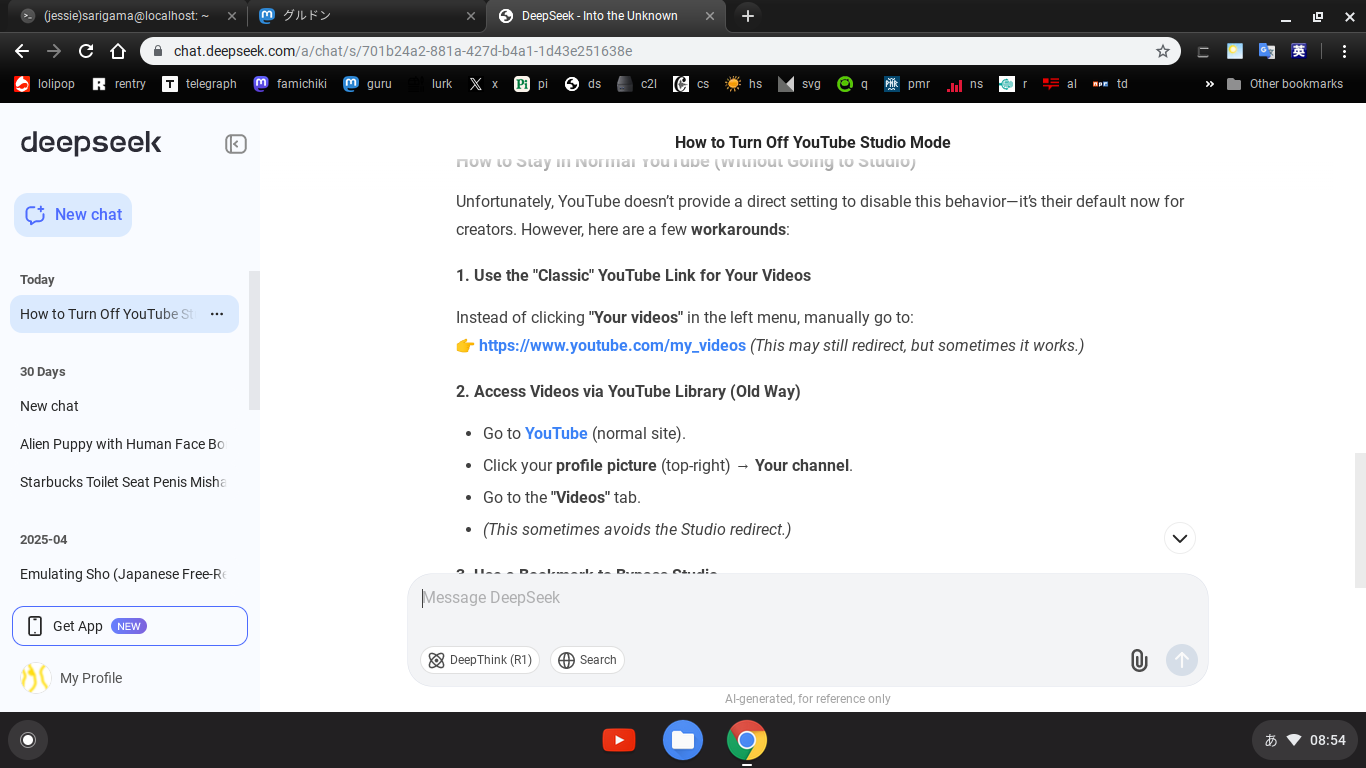Open 'Starbucks Toilet Seat' chat entry
The image size is (1366, 768).
point(124,482)
